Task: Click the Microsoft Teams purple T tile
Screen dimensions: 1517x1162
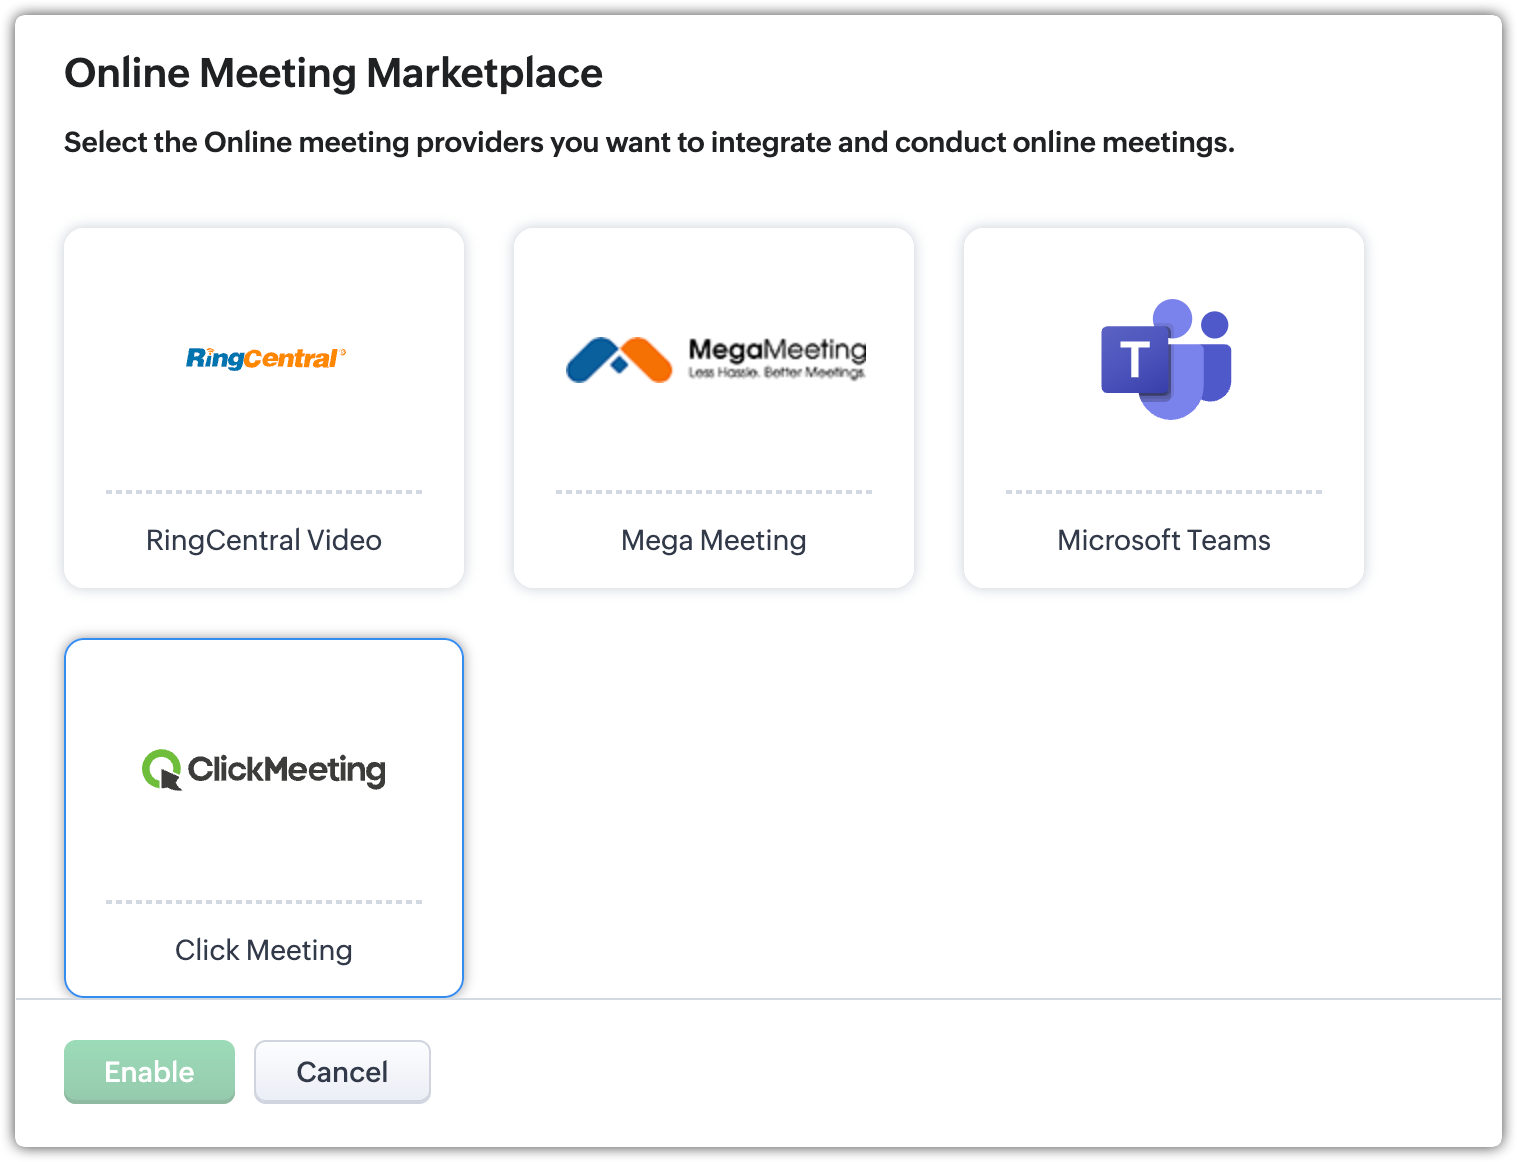Action: click(x=1135, y=360)
